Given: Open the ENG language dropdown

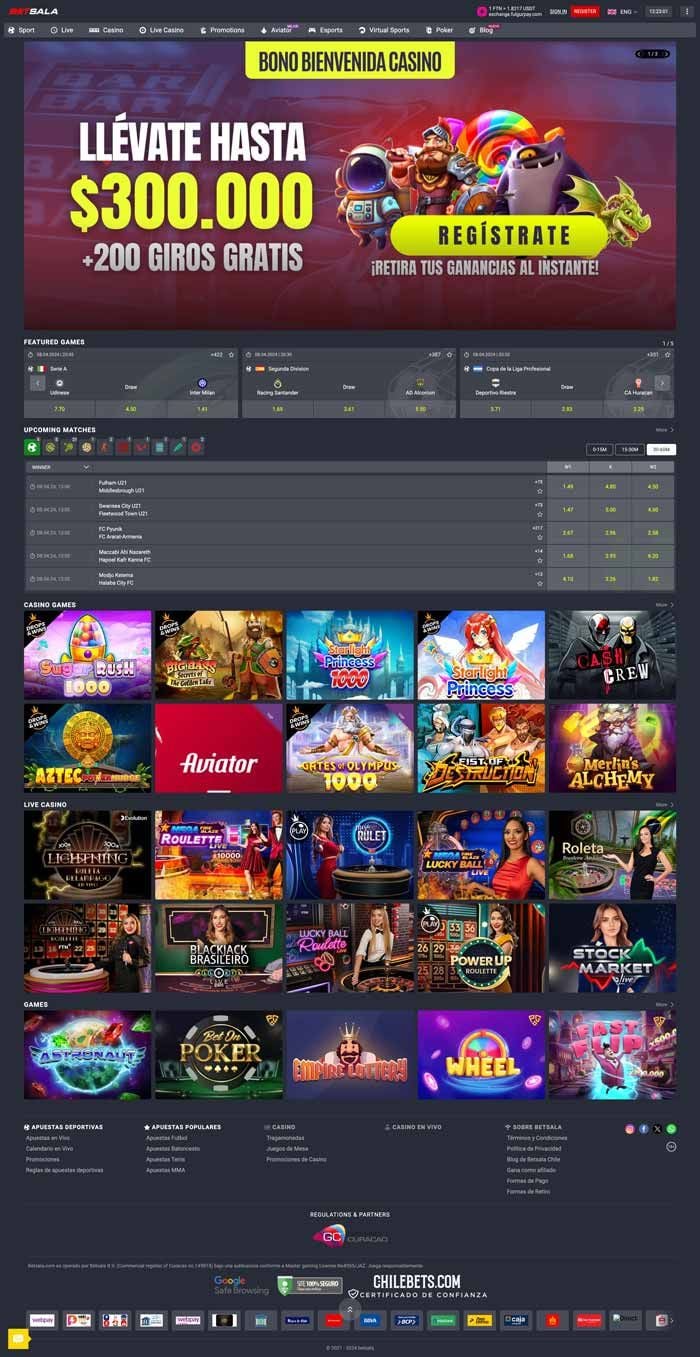Looking at the screenshot, I should click(622, 11).
